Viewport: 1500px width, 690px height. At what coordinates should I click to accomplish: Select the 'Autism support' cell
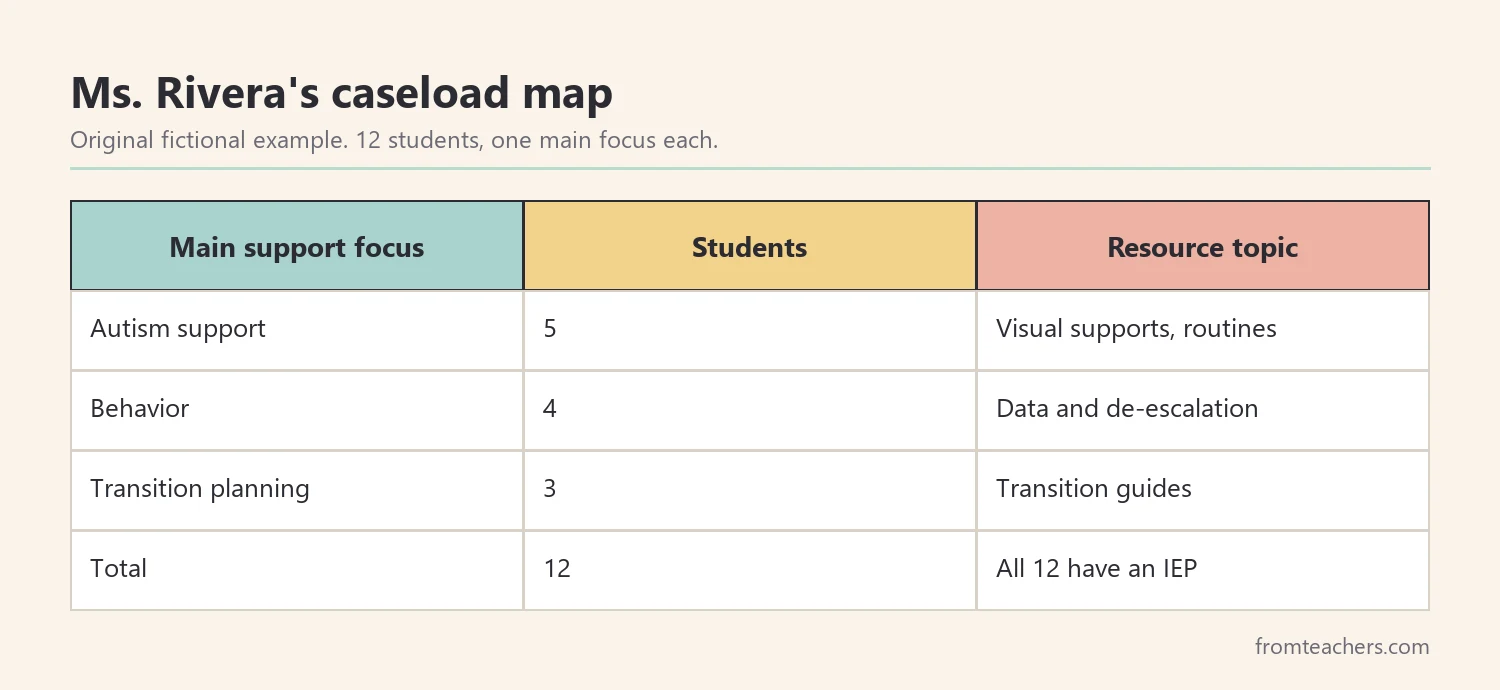pyautogui.click(x=297, y=330)
